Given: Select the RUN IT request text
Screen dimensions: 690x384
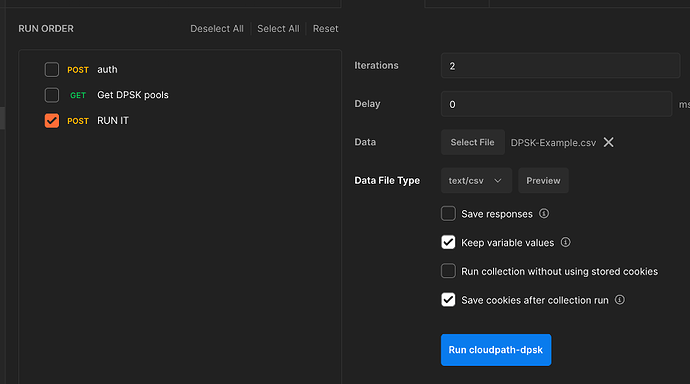Looking at the screenshot, I should (x=113, y=121).
